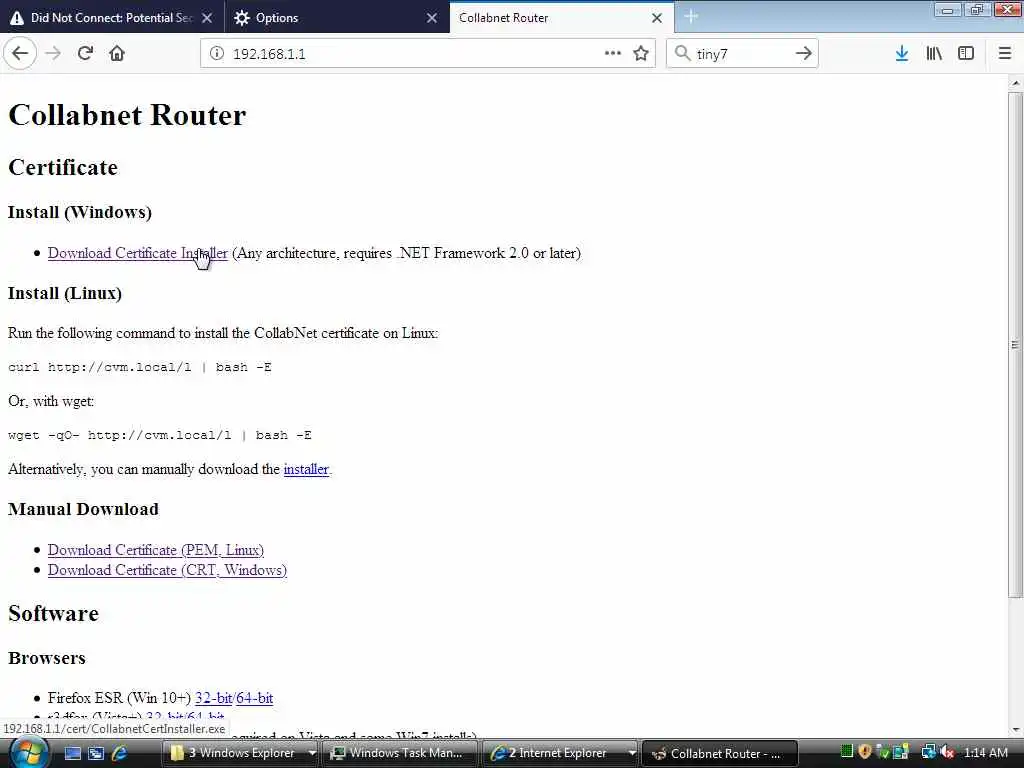Submit the tiny7 search with arrow
The width and height of the screenshot is (1024, 768).
coord(804,54)
